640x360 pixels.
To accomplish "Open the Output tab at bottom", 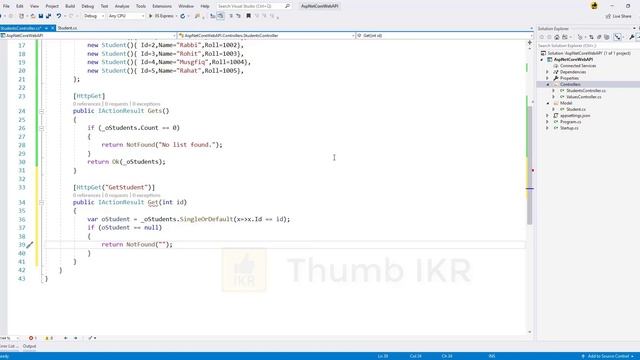I will (x=29, y=346).
